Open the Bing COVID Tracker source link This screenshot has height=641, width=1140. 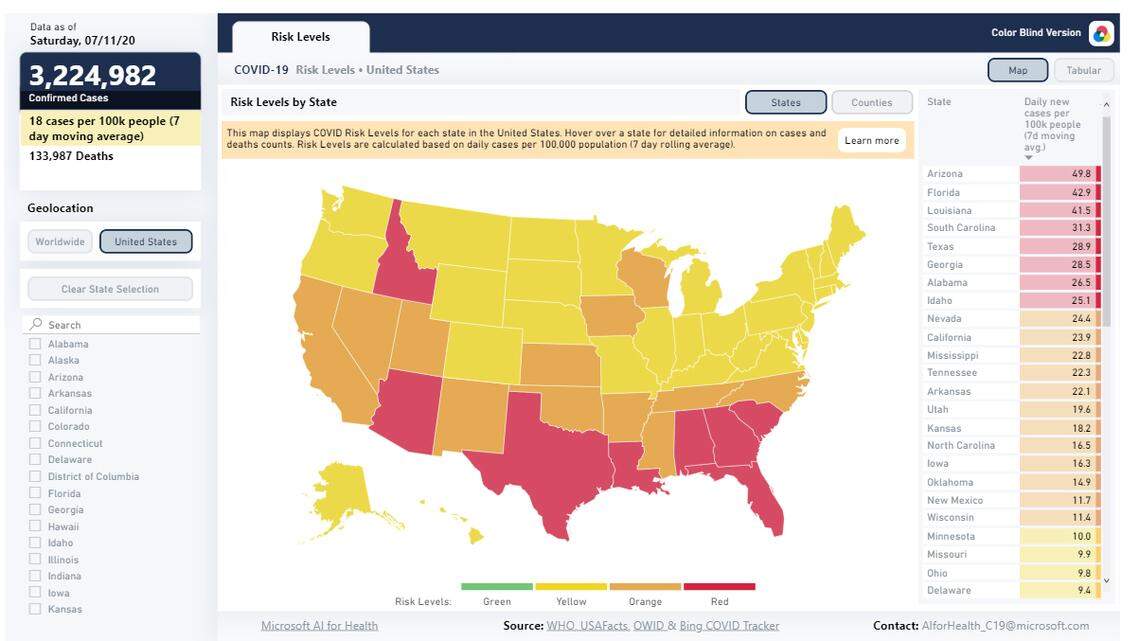[x=728, y=624]
